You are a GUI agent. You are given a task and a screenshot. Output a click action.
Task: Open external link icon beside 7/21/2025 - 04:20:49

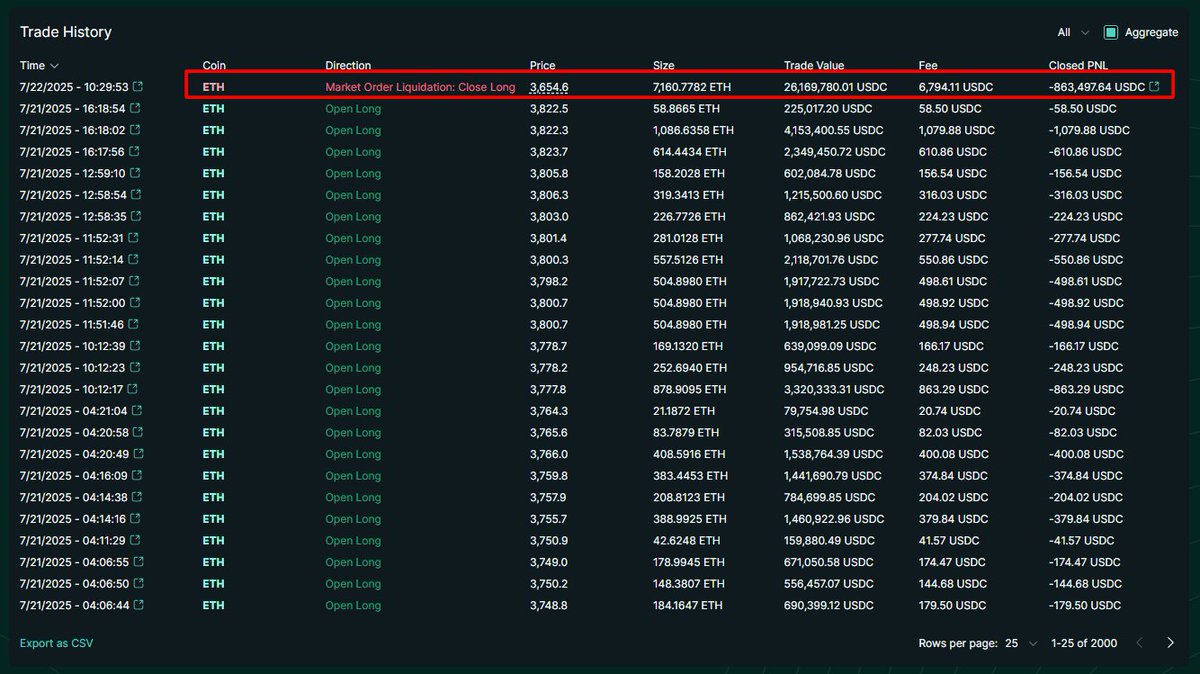tap(137, 454)
